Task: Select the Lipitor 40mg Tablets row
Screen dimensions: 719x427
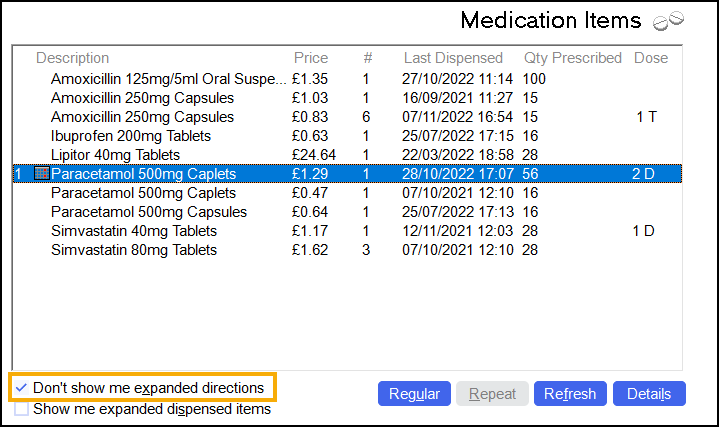Action: click(115, 155)
